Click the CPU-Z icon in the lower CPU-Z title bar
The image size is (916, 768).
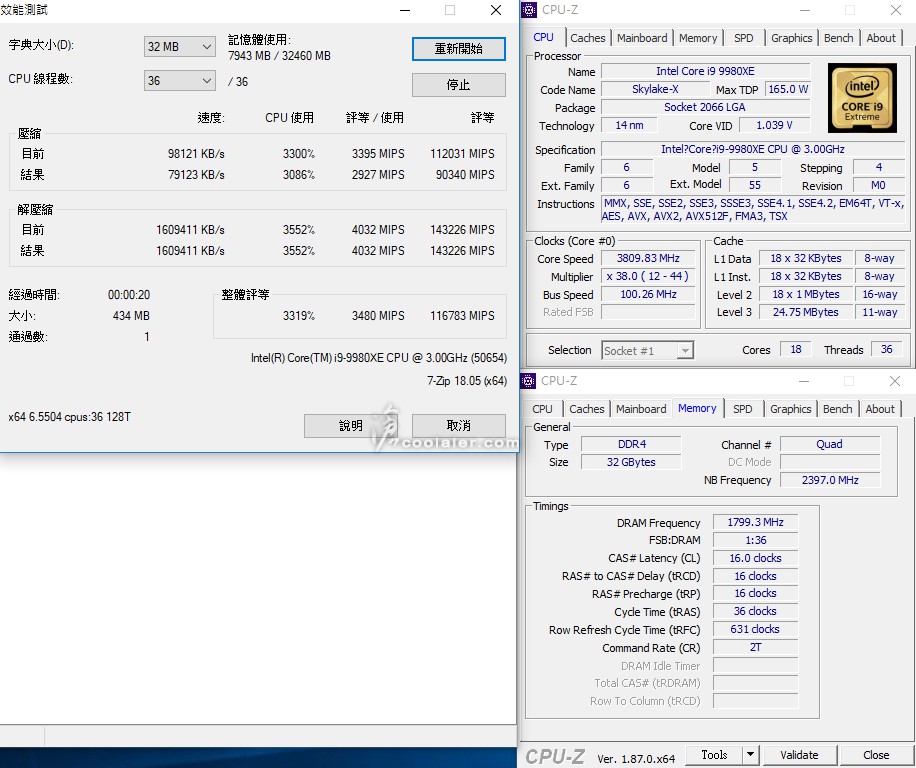(x=528, y=381)
